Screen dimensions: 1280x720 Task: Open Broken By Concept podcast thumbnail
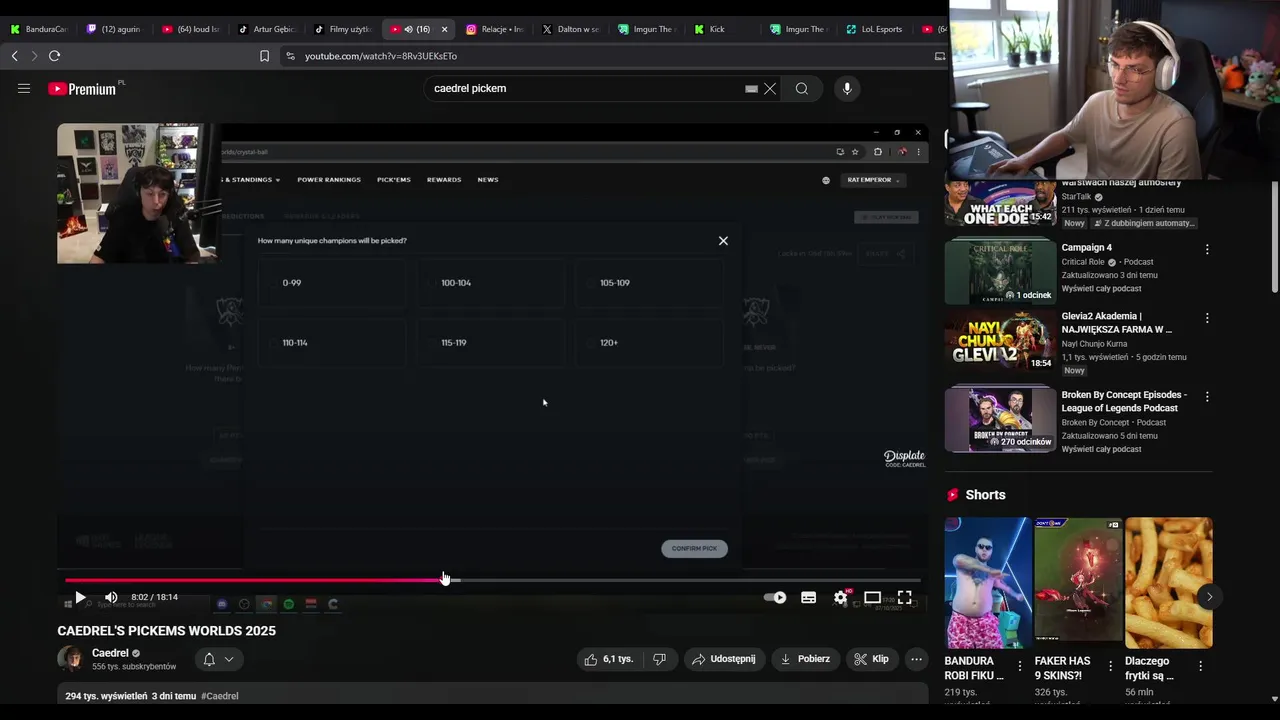1000,419
